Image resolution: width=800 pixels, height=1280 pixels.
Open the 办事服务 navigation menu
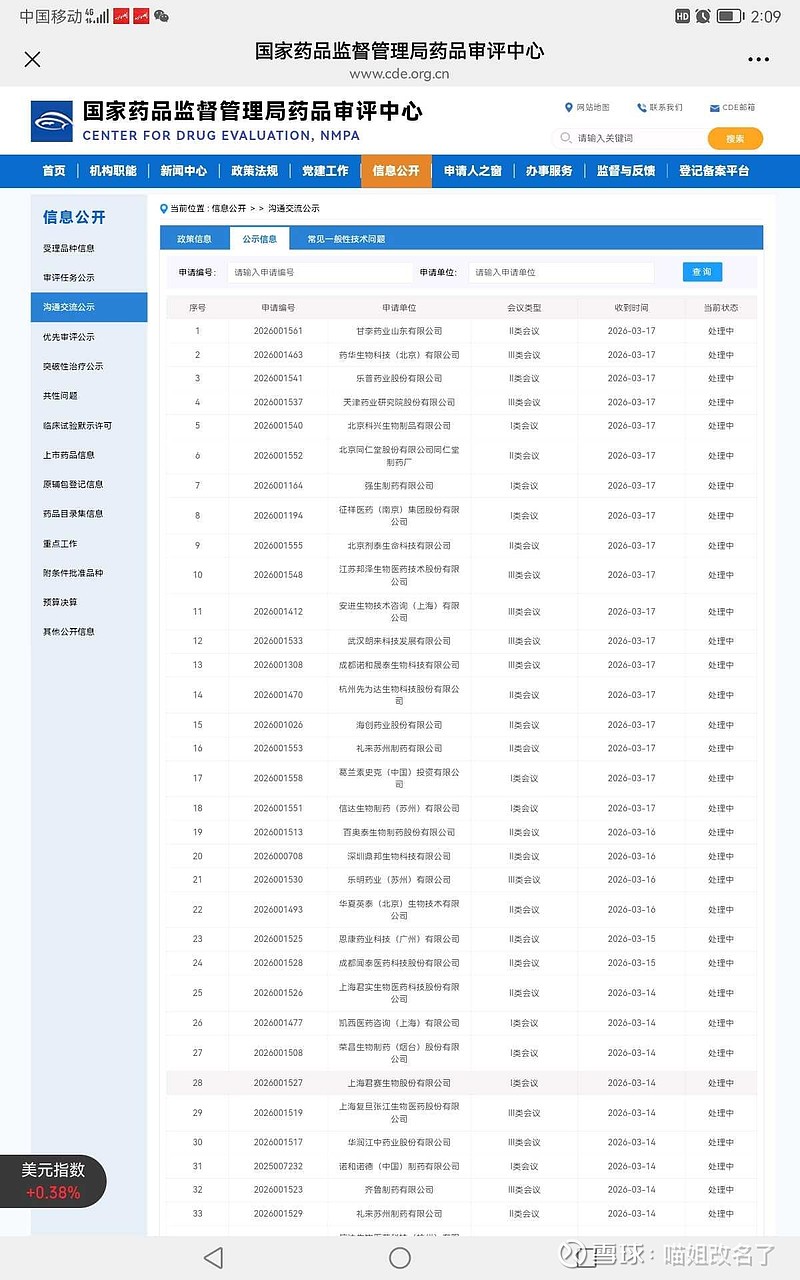pos(549,171)
